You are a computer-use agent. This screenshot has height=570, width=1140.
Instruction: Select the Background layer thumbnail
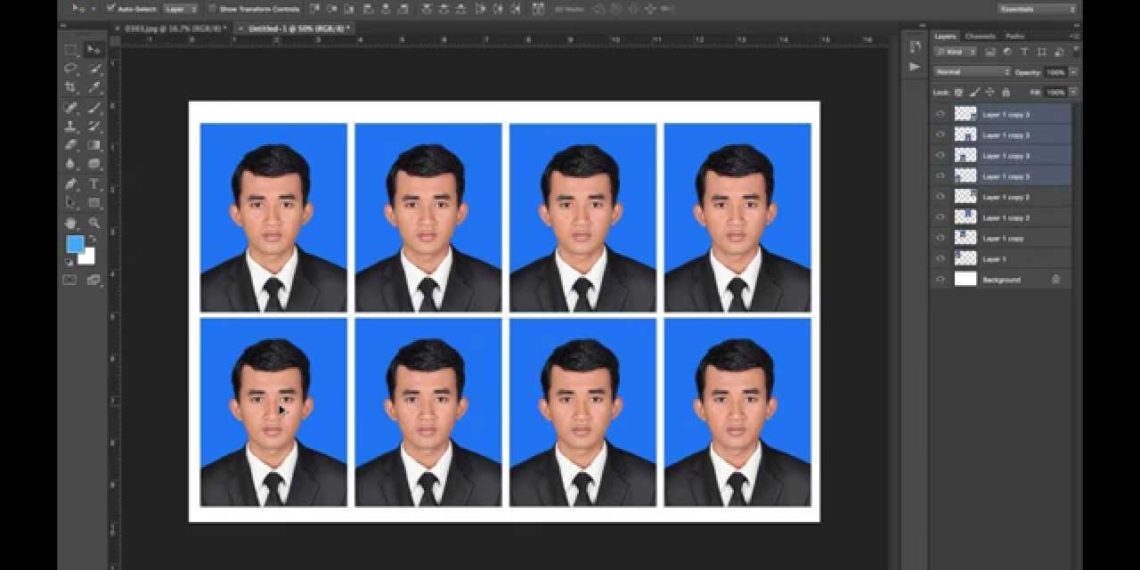966,280
